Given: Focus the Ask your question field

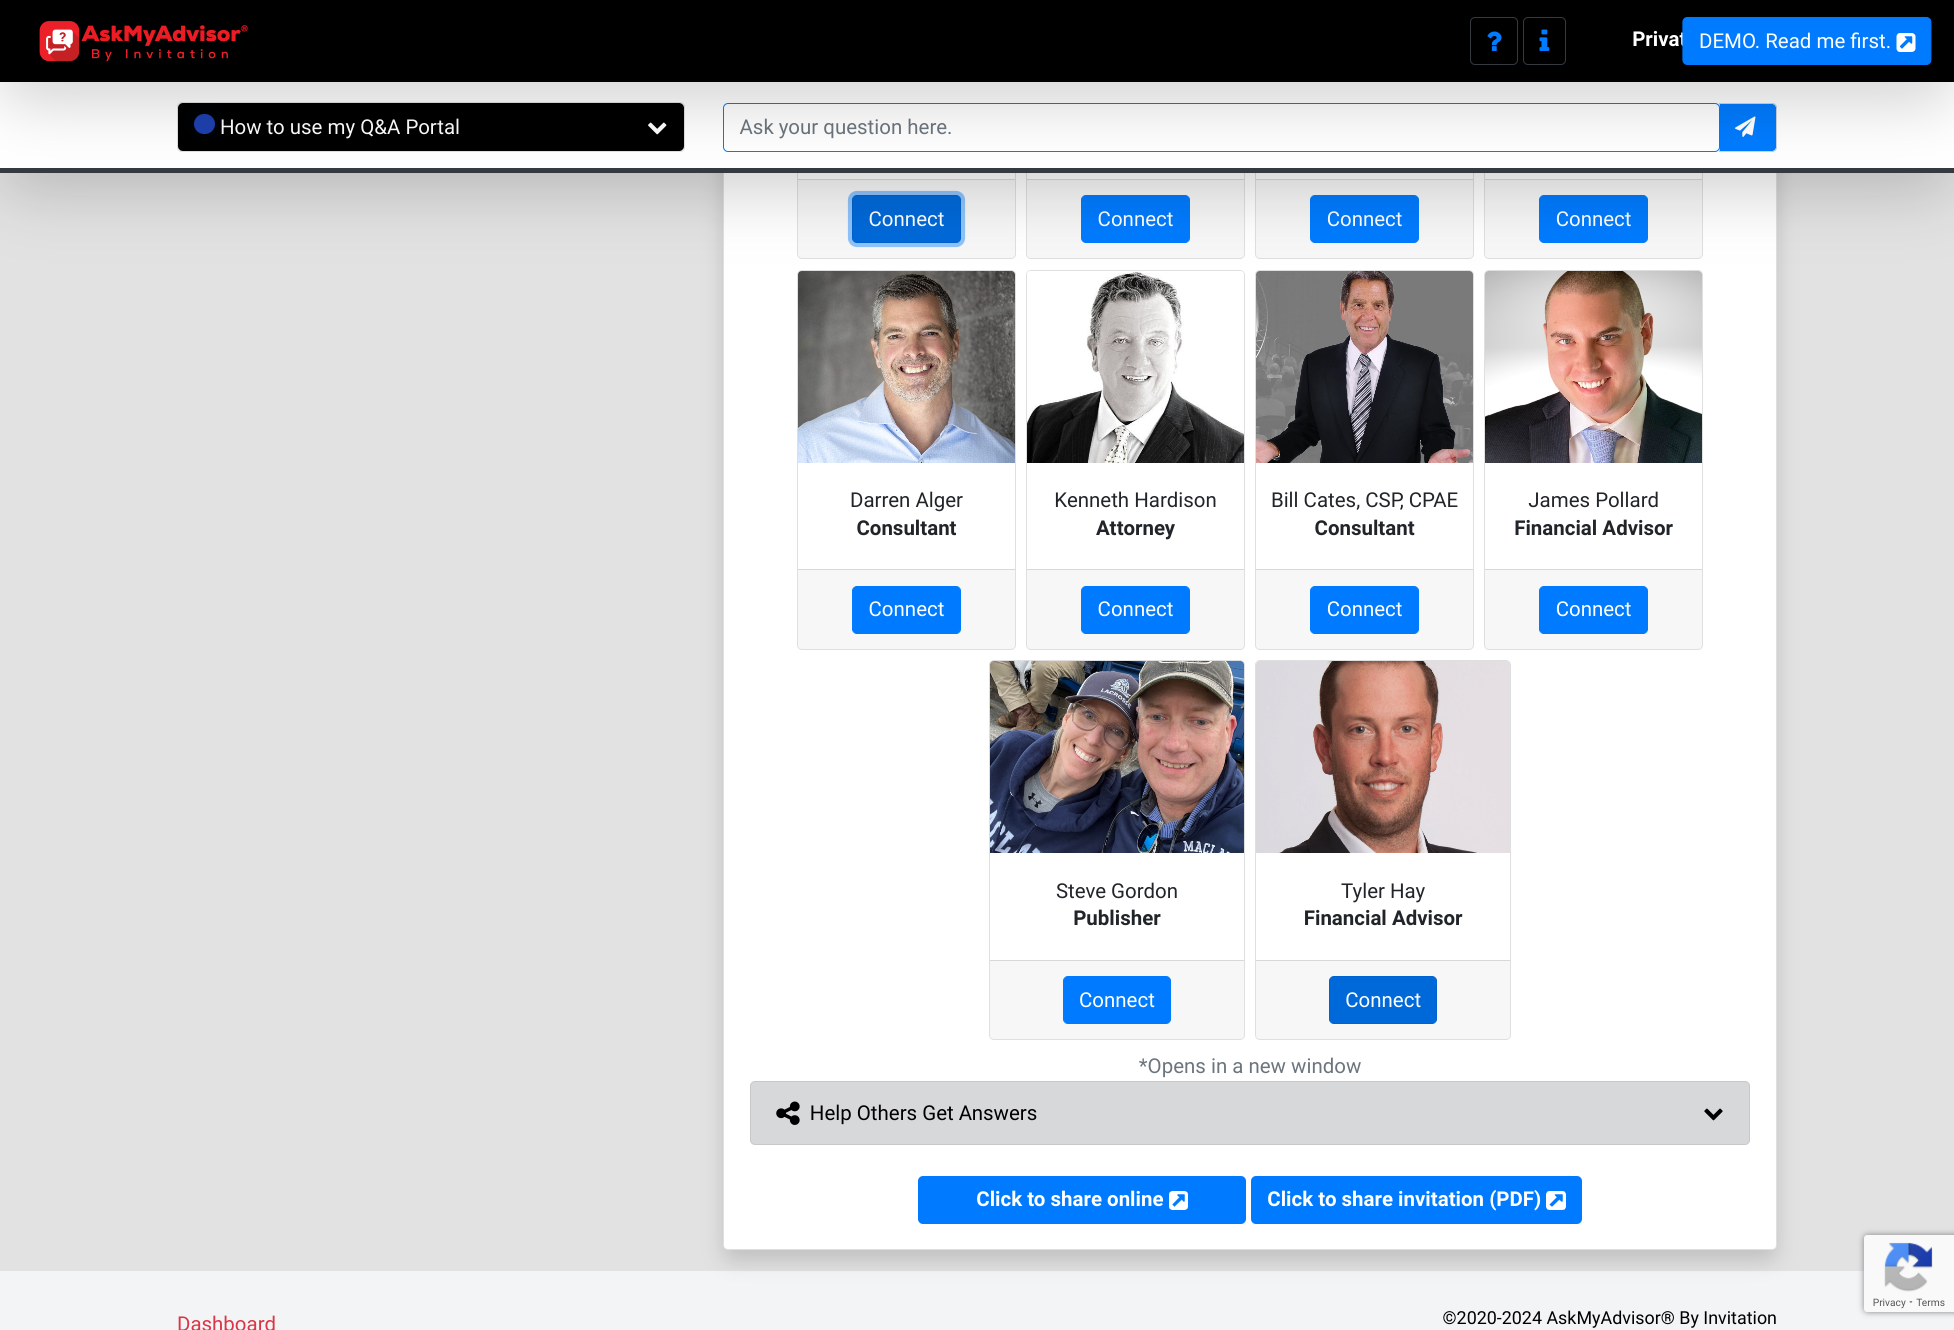Looking at the screenshot, I should [1221, 127].
